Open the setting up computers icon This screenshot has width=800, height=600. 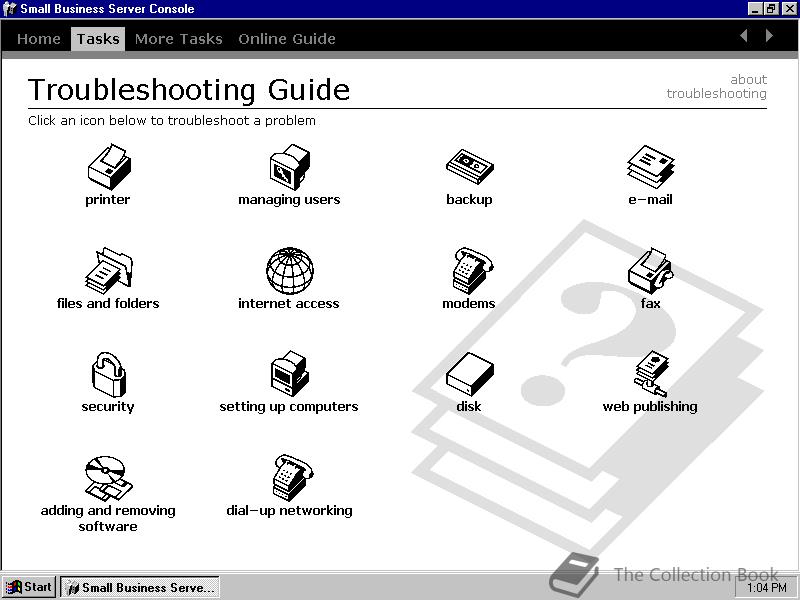(x=290, y=373)
